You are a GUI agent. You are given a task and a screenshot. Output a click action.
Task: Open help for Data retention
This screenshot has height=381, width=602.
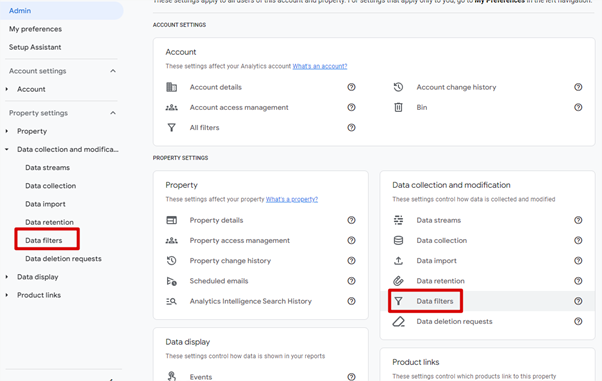point(578,281)
